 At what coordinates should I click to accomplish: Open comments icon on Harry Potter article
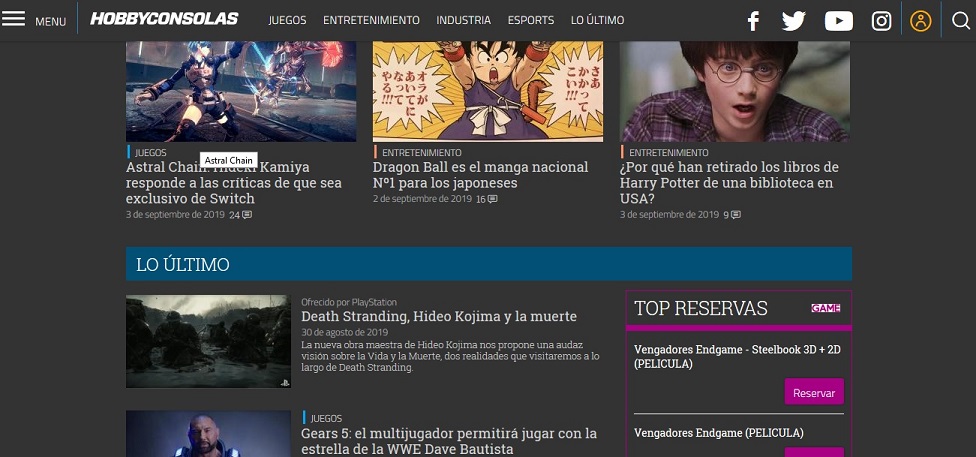coord(736,215)
